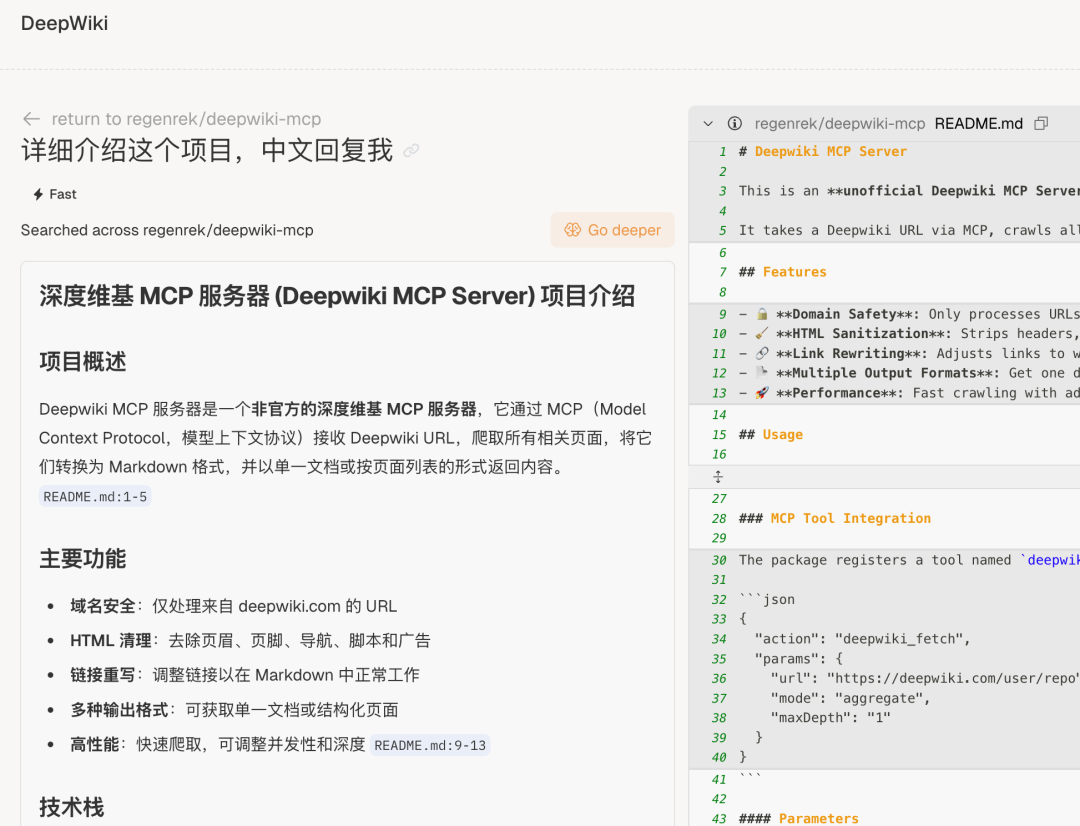
Task: Click 'Searched across regenrek/deepwiki-mcp' text
Action: pyautogui.click(x=167, y=230)
